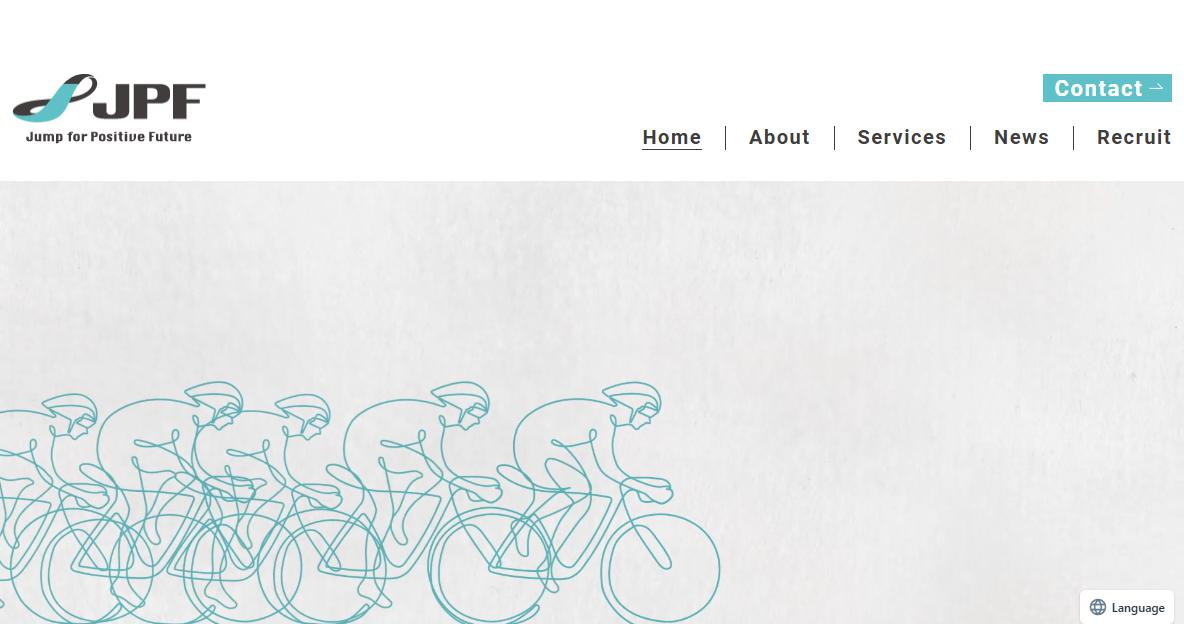Click the JPF swoosh logo icon
1184x624 pixels.
point(54,97)
